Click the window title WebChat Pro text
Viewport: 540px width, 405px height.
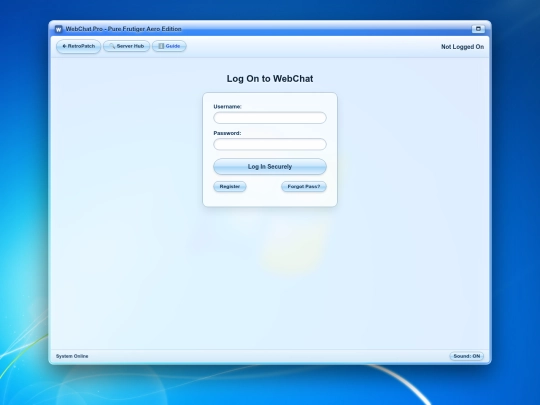[x=123, y=29]
